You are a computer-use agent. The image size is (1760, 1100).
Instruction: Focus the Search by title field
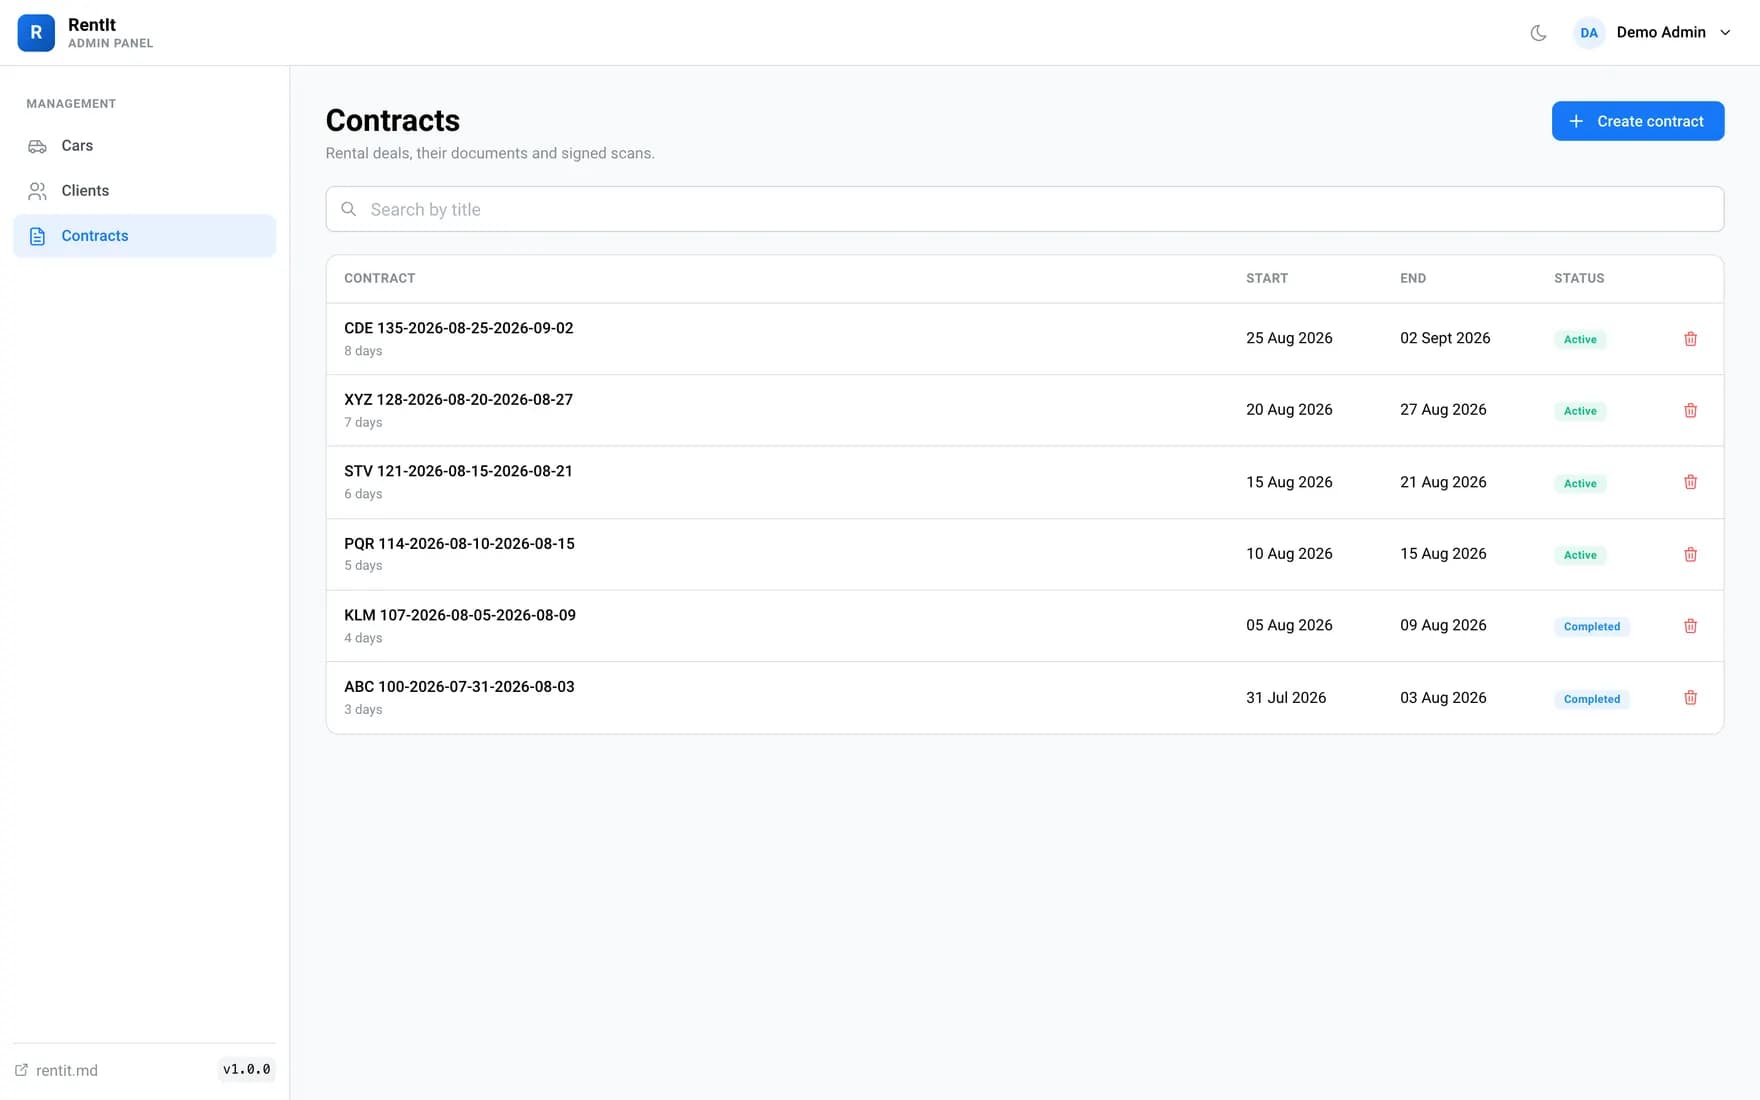point(1024,209)
